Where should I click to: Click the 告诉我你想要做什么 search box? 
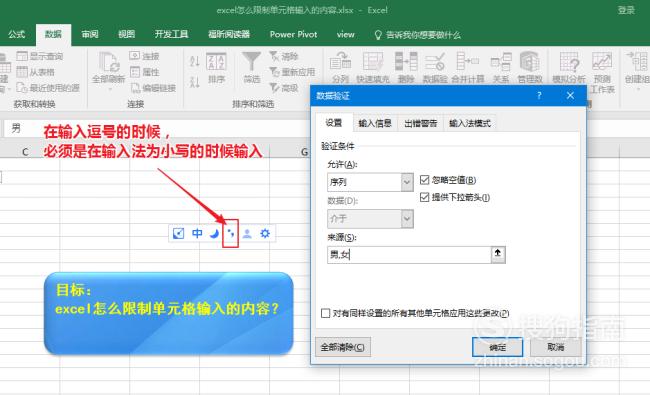click(x=418, y=34)
